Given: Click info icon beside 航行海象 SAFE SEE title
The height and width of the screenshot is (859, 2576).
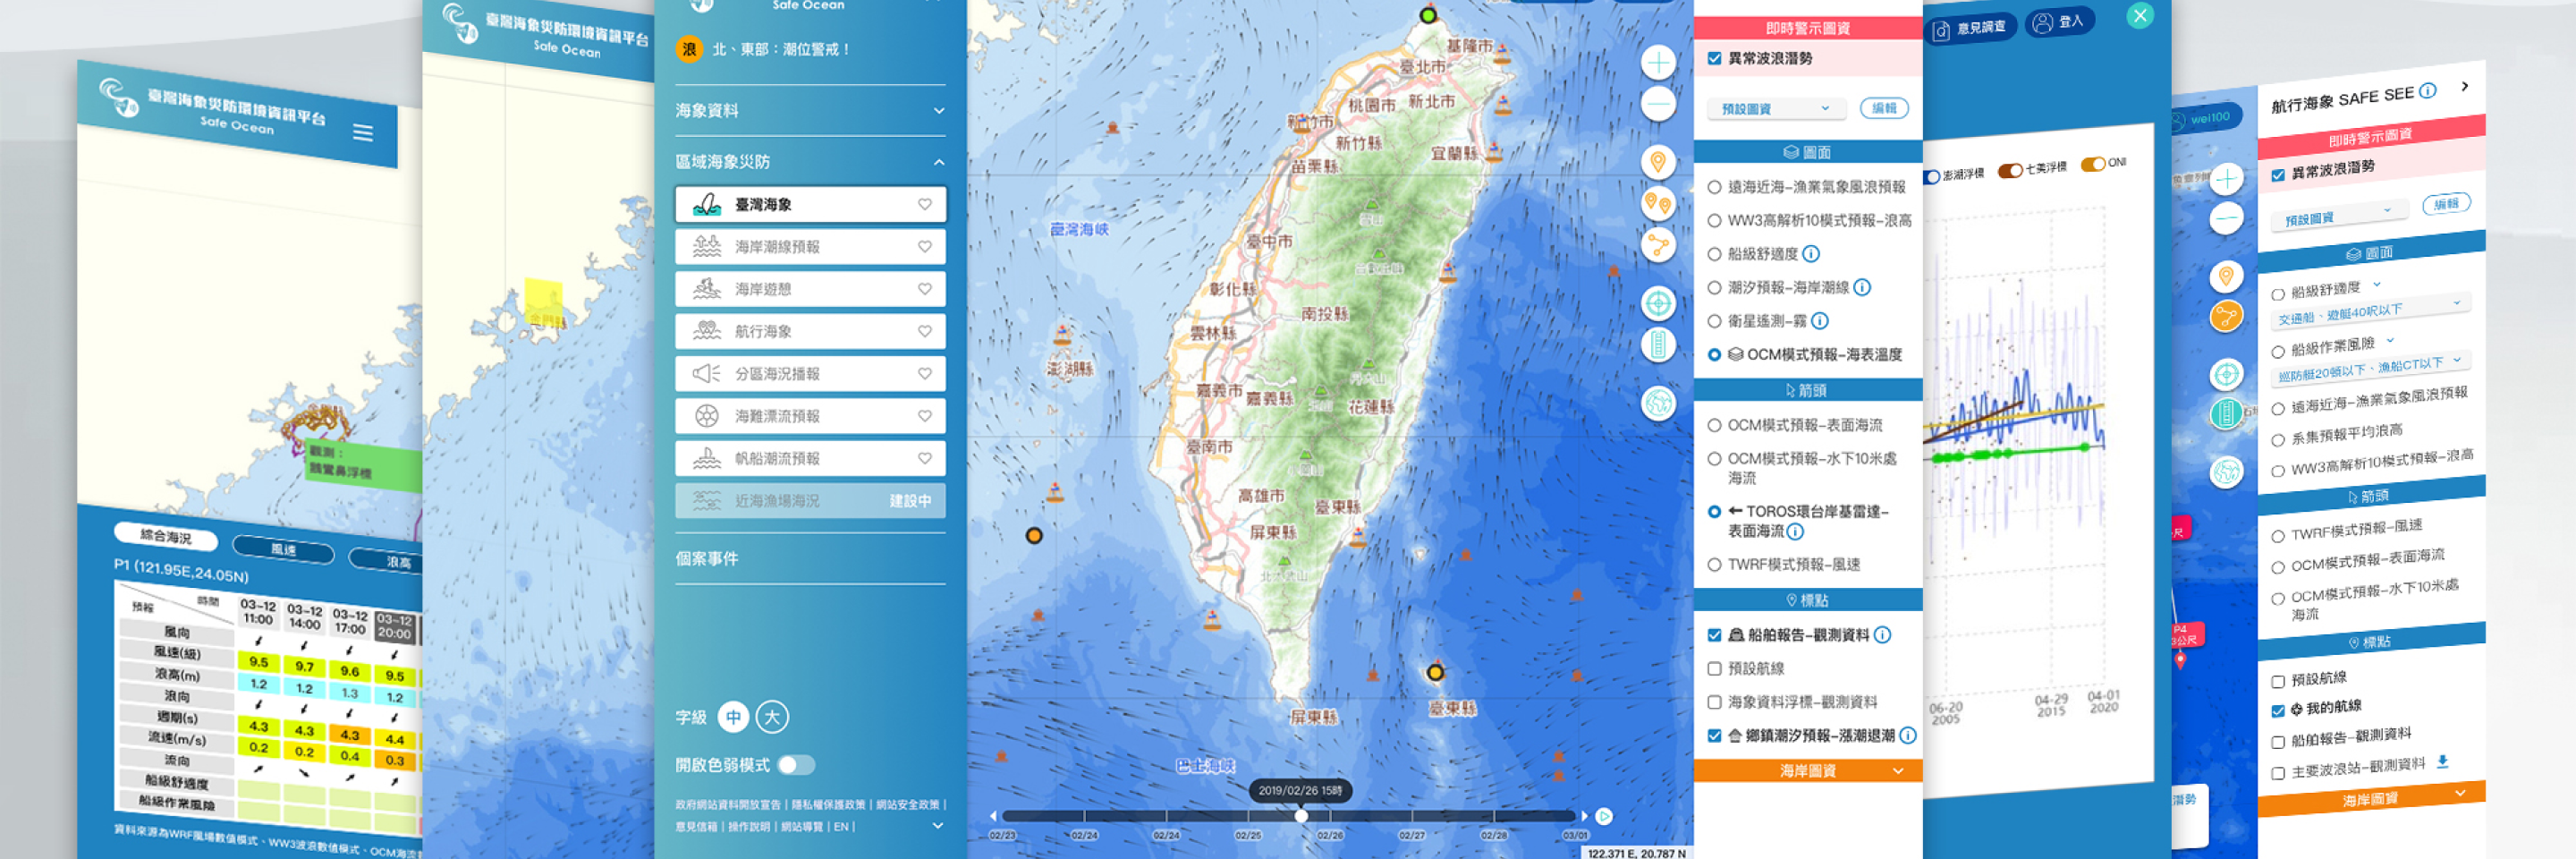Looking at the screenshot, I should click(x=2428, y=90).
